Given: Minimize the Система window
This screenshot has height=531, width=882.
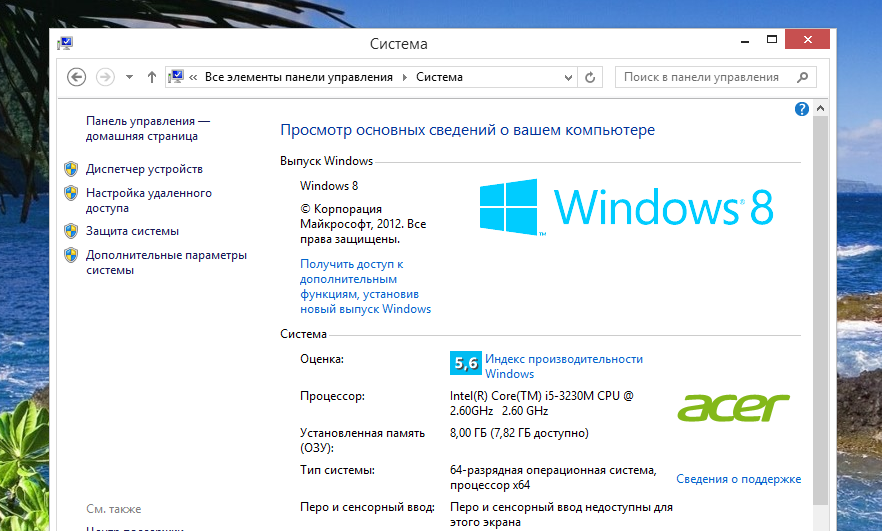Looking at the screenshot, I should (745, 41).
